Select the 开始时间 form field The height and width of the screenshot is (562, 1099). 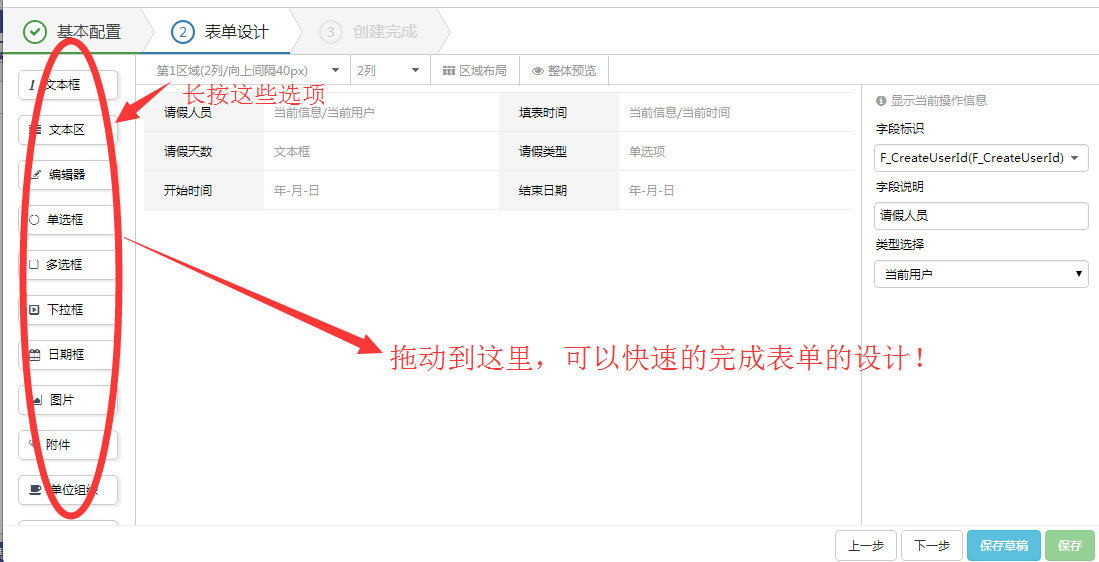pos(321,190)
